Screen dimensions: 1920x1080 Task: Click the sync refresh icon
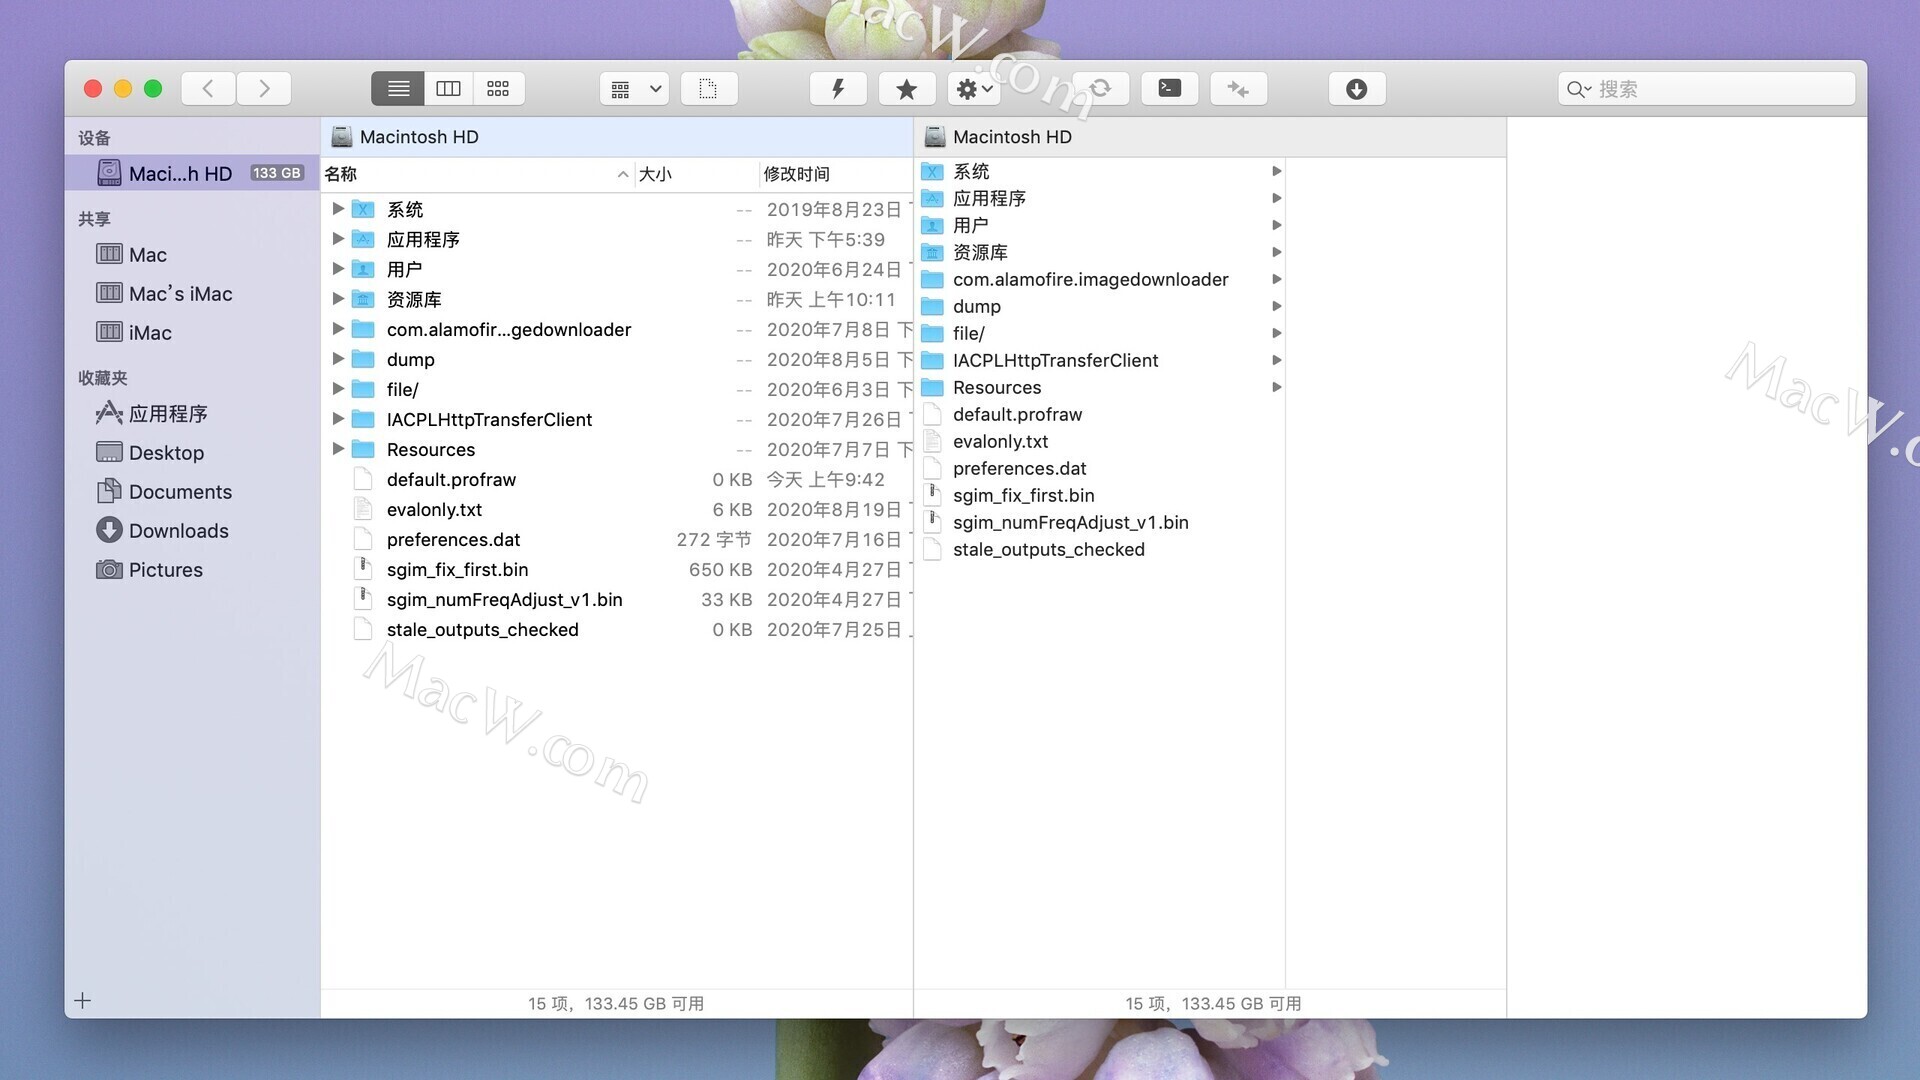pos(1100,89)
